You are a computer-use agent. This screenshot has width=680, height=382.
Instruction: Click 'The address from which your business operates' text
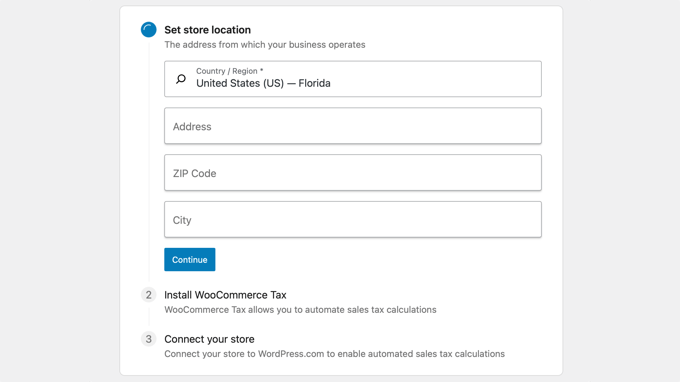point(265,45)
